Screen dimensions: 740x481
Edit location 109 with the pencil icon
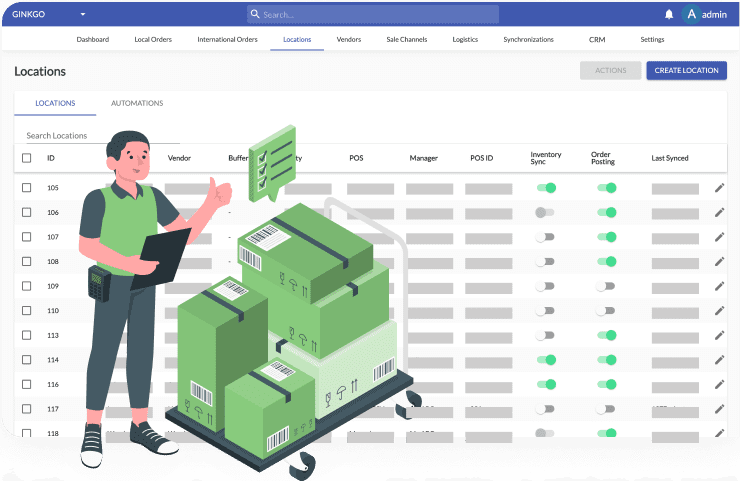click(719, 286)
